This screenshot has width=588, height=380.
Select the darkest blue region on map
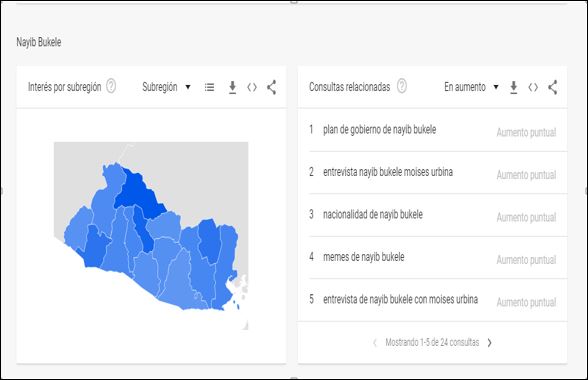pos(140,193)
